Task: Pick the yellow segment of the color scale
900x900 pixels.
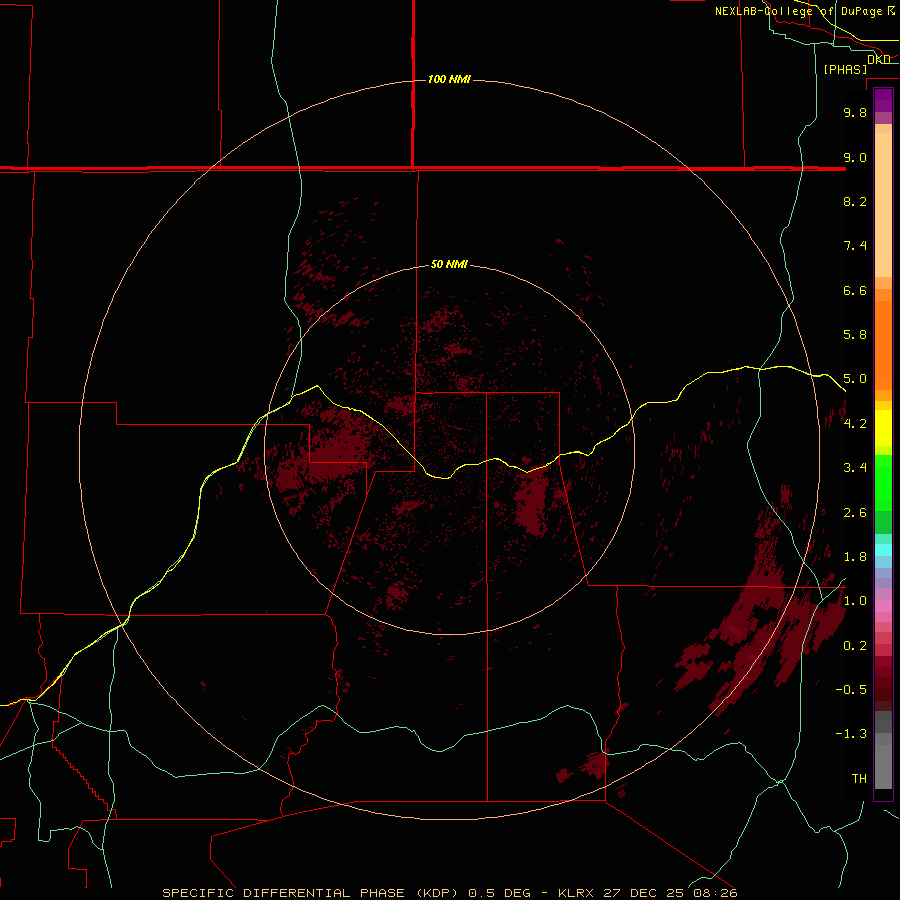Action: click(883, 428)
